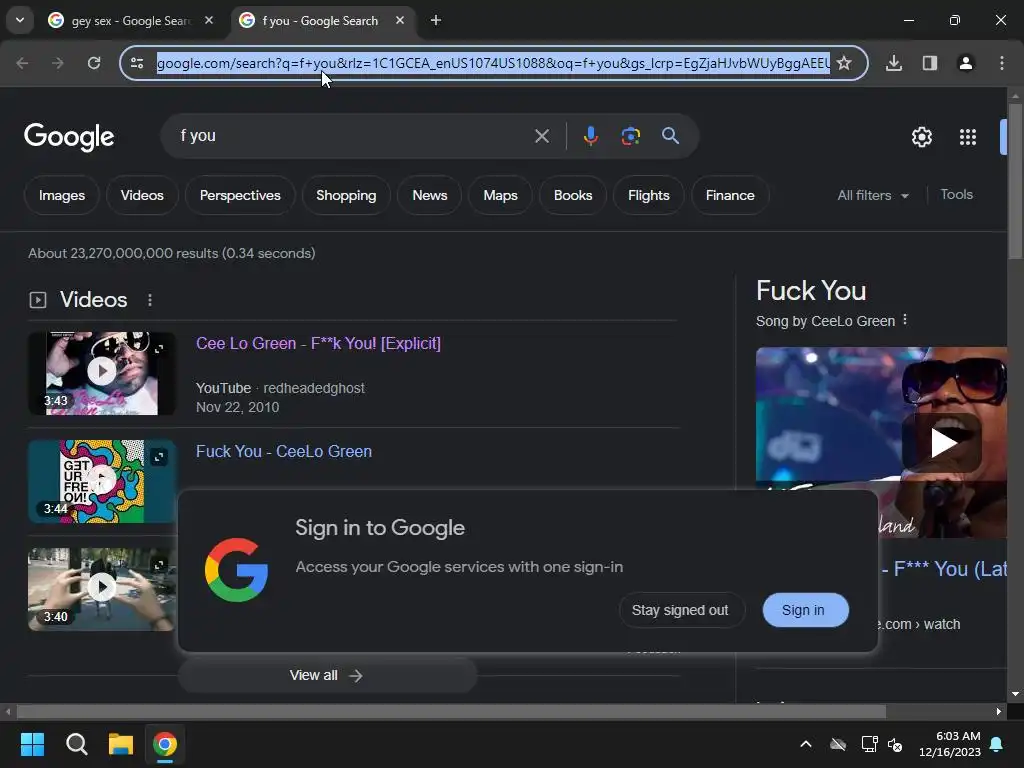Open Google quick settings gear
1024x768 pixels.
[921, 136]
